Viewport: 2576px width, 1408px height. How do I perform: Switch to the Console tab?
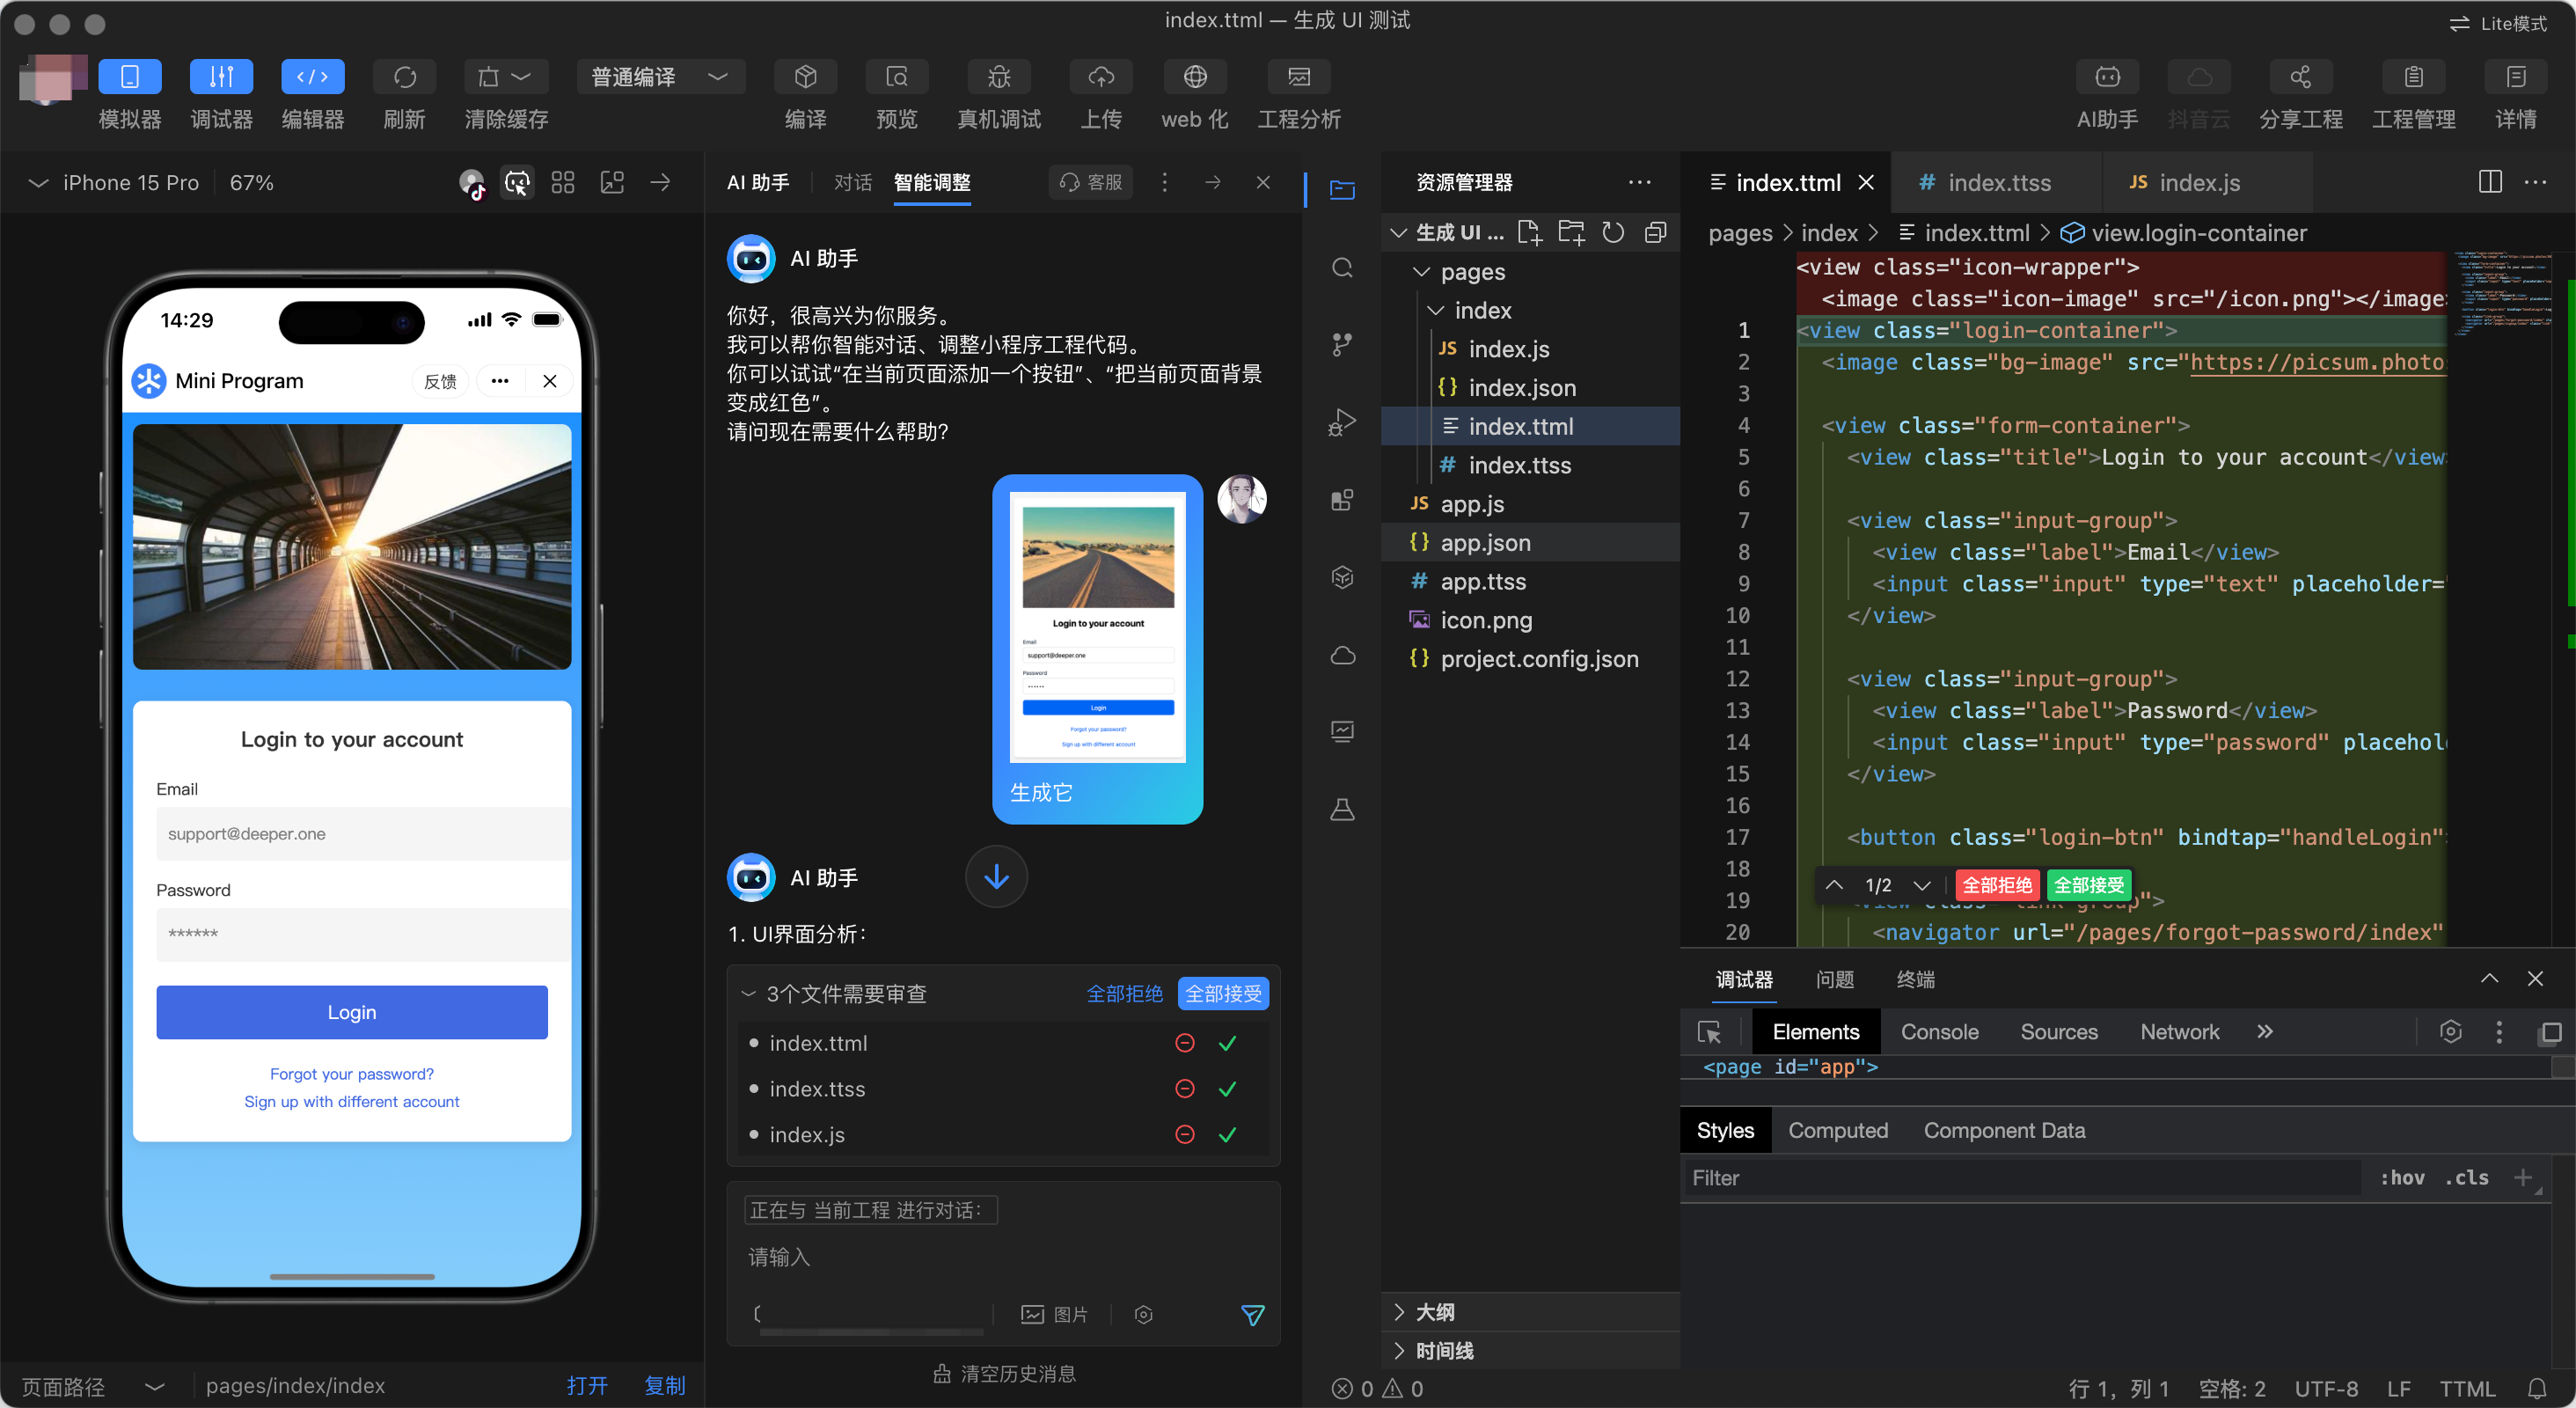[x=1939, y=1032]
